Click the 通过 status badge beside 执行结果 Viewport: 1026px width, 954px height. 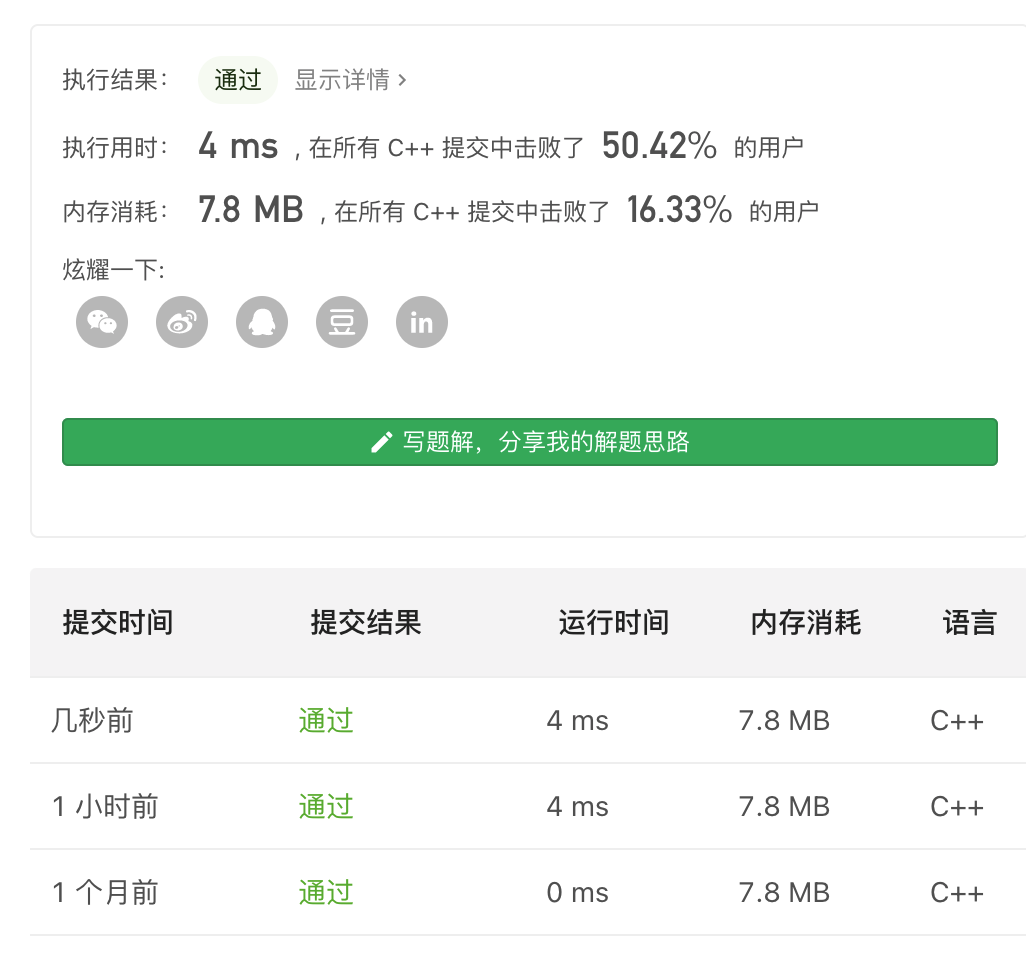tap(238, 80)
